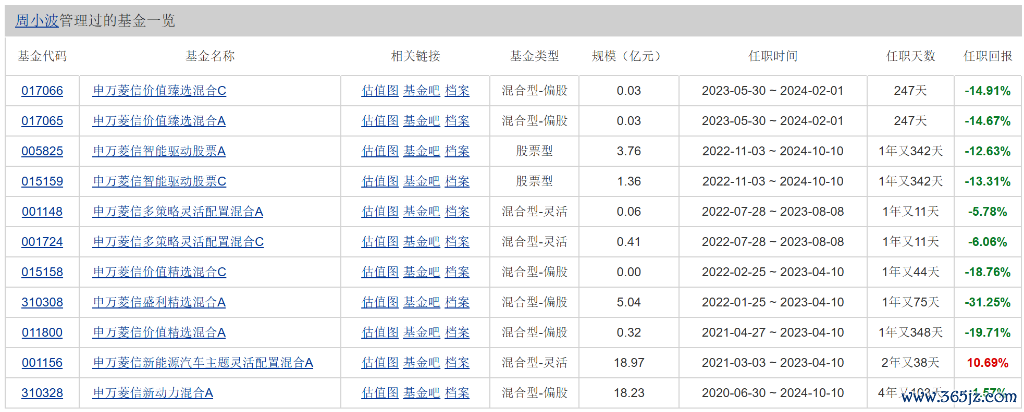Click 档案 for fund 001156
Screen dimensions: 1024x412
457,362
